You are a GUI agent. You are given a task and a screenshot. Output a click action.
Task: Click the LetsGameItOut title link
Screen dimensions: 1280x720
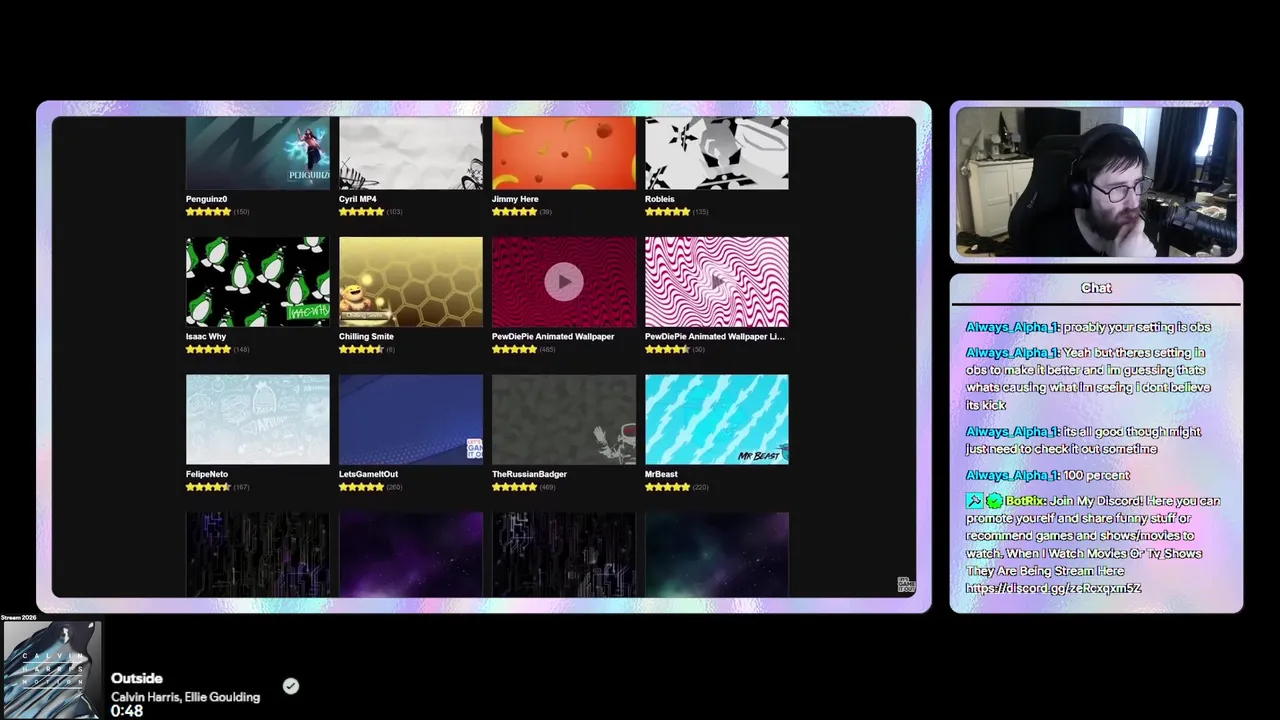point(368,474)
